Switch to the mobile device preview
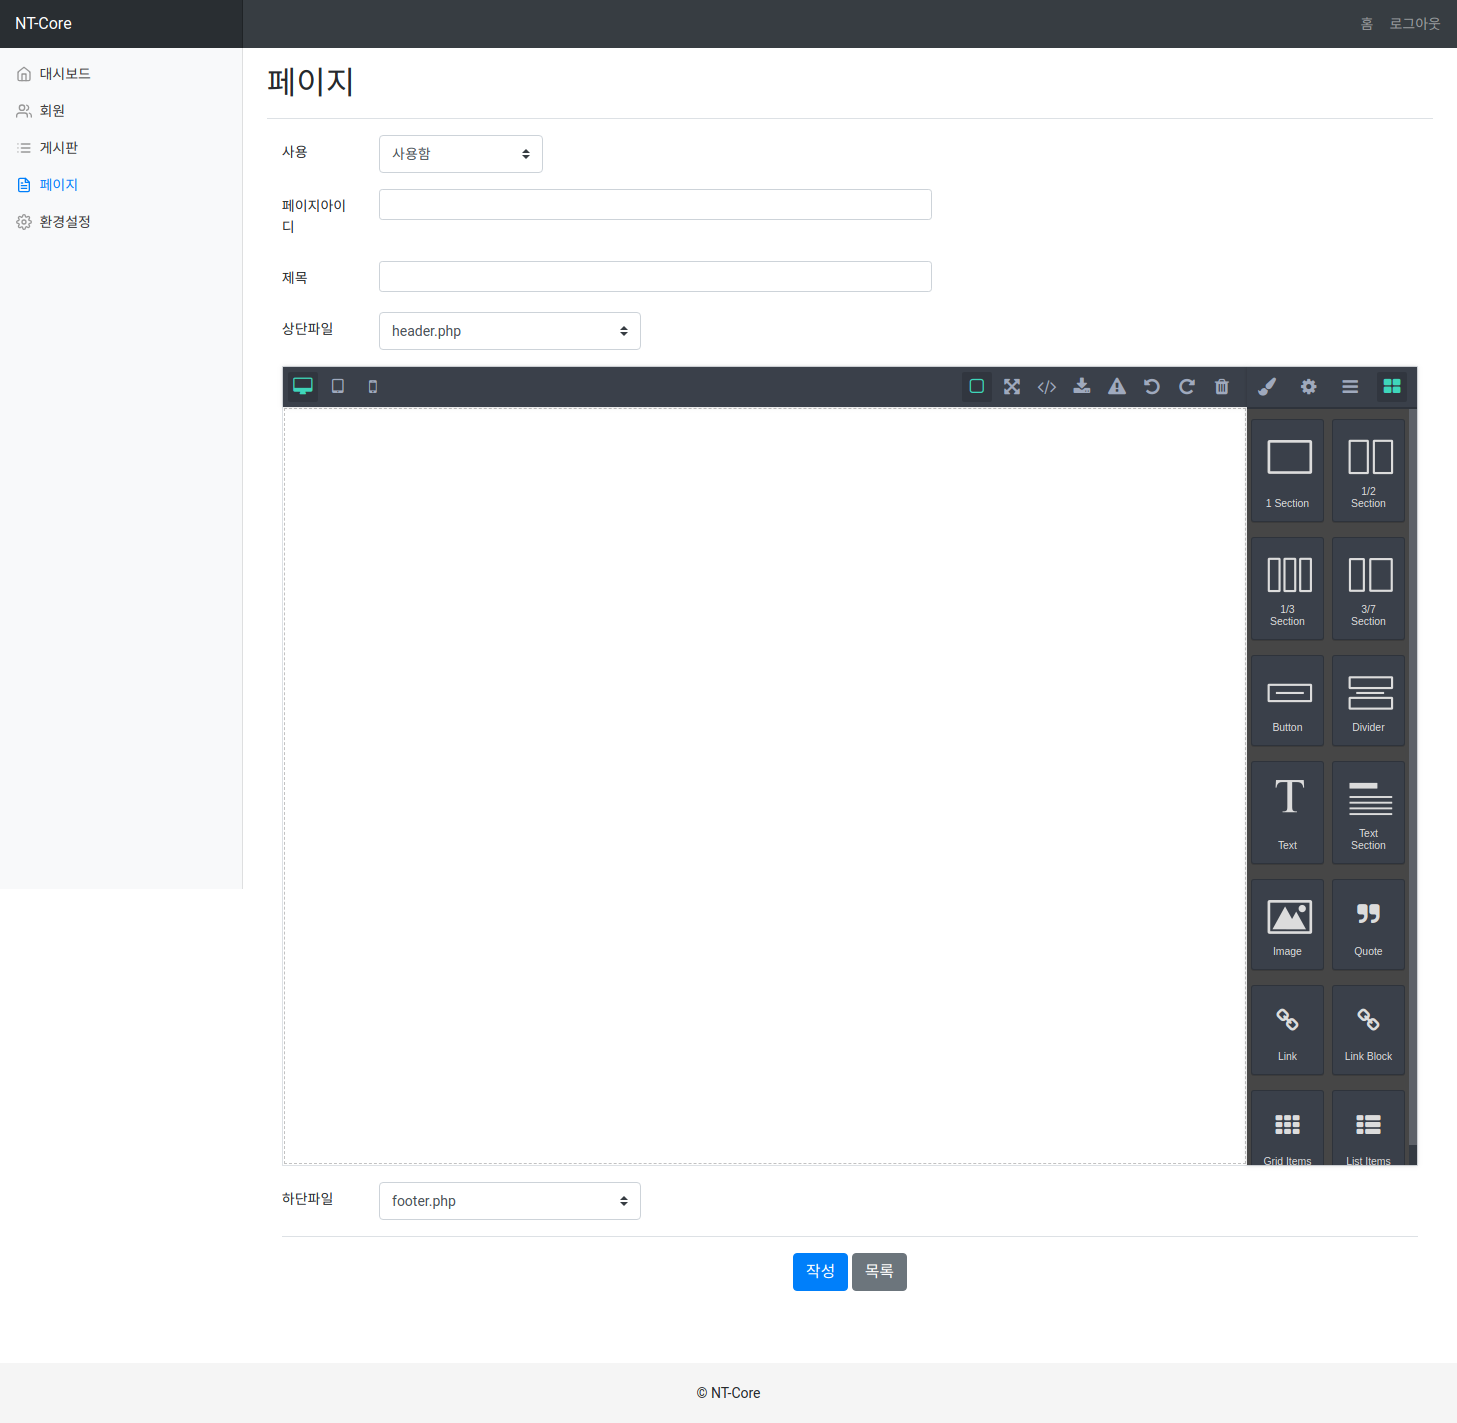 click(373, 387)
